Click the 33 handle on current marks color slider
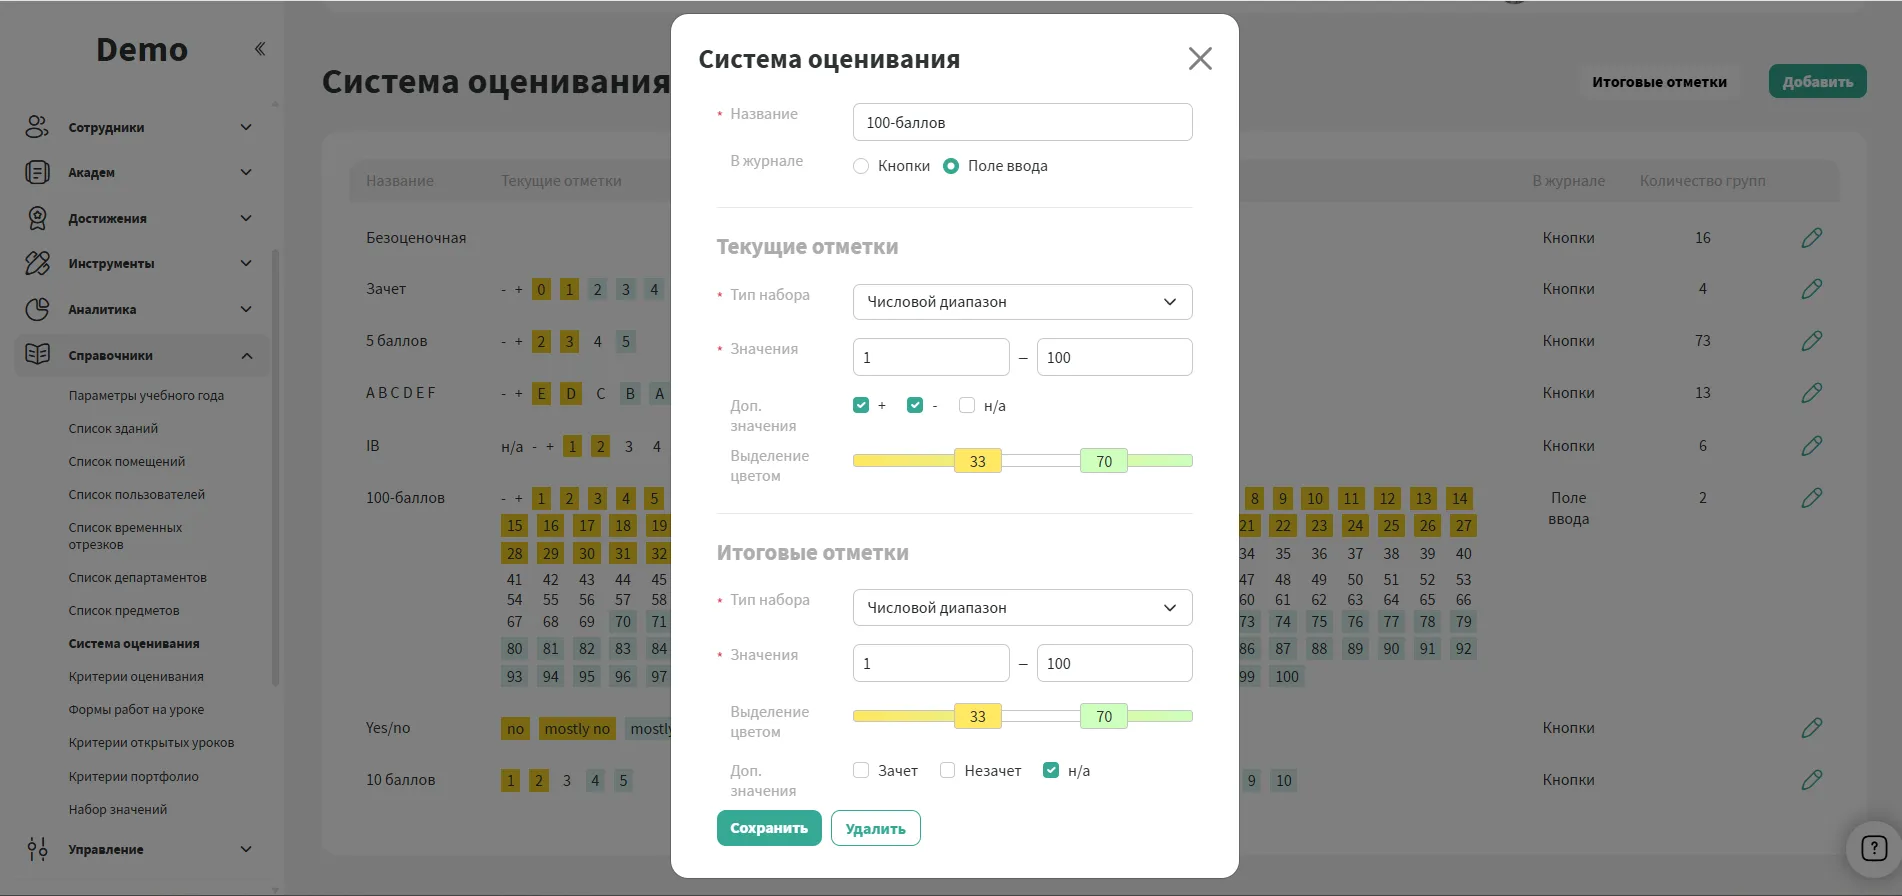Image resolution: width=1902 pixels, height=896 pixels. click(x=977, y=461)
